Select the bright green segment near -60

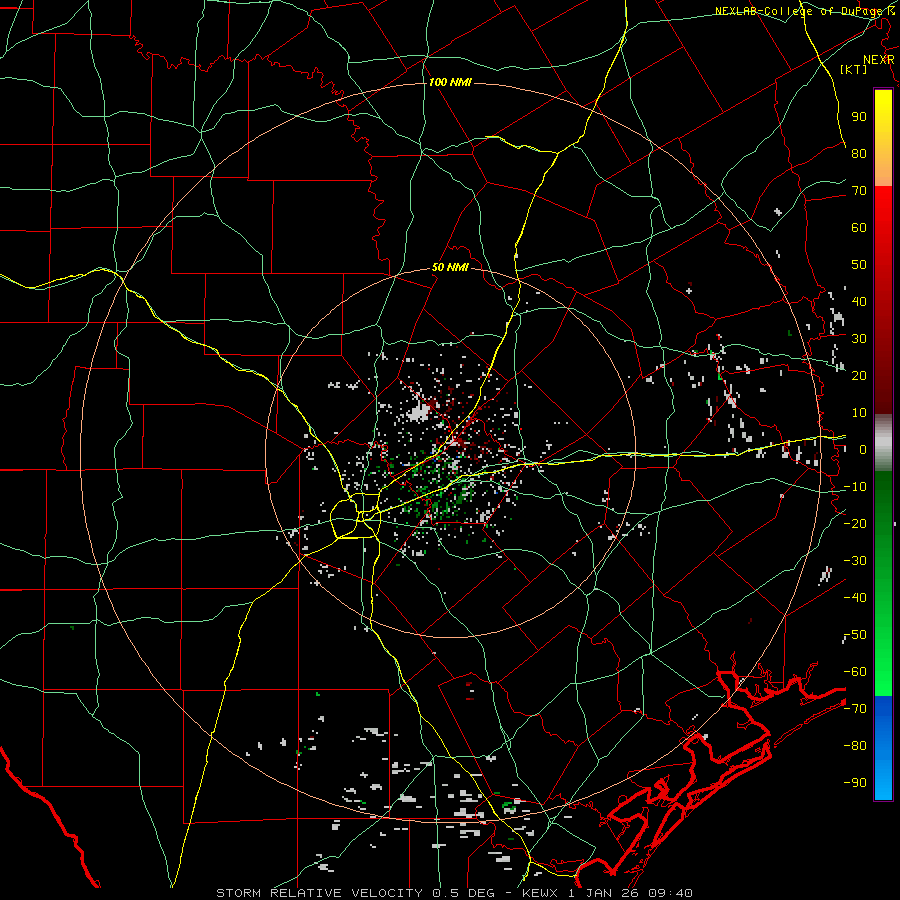coord(883,680)
